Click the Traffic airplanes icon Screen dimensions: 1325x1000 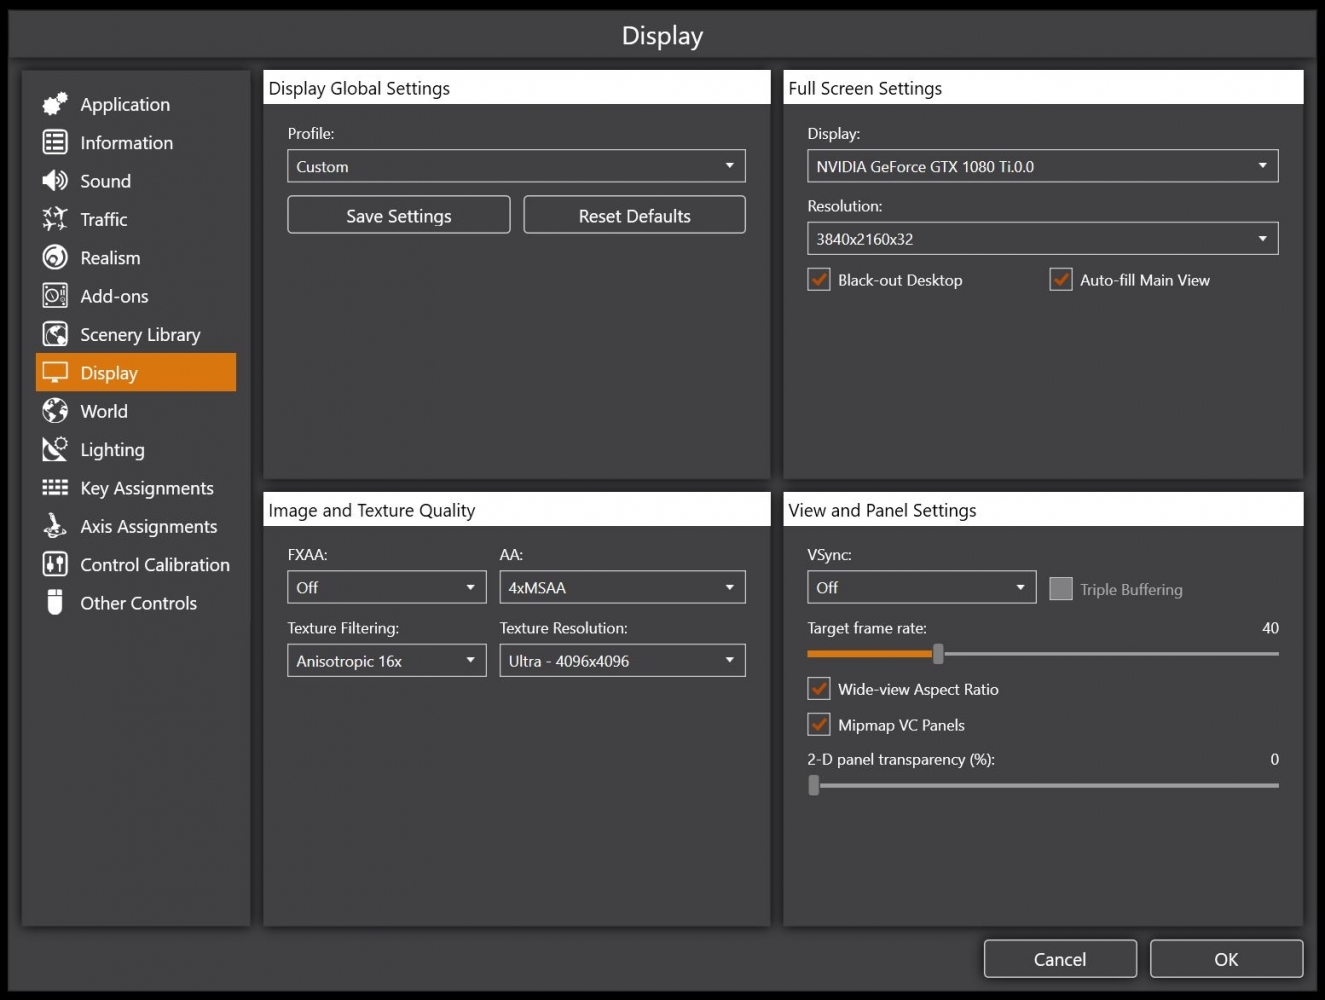click(55, 219)
